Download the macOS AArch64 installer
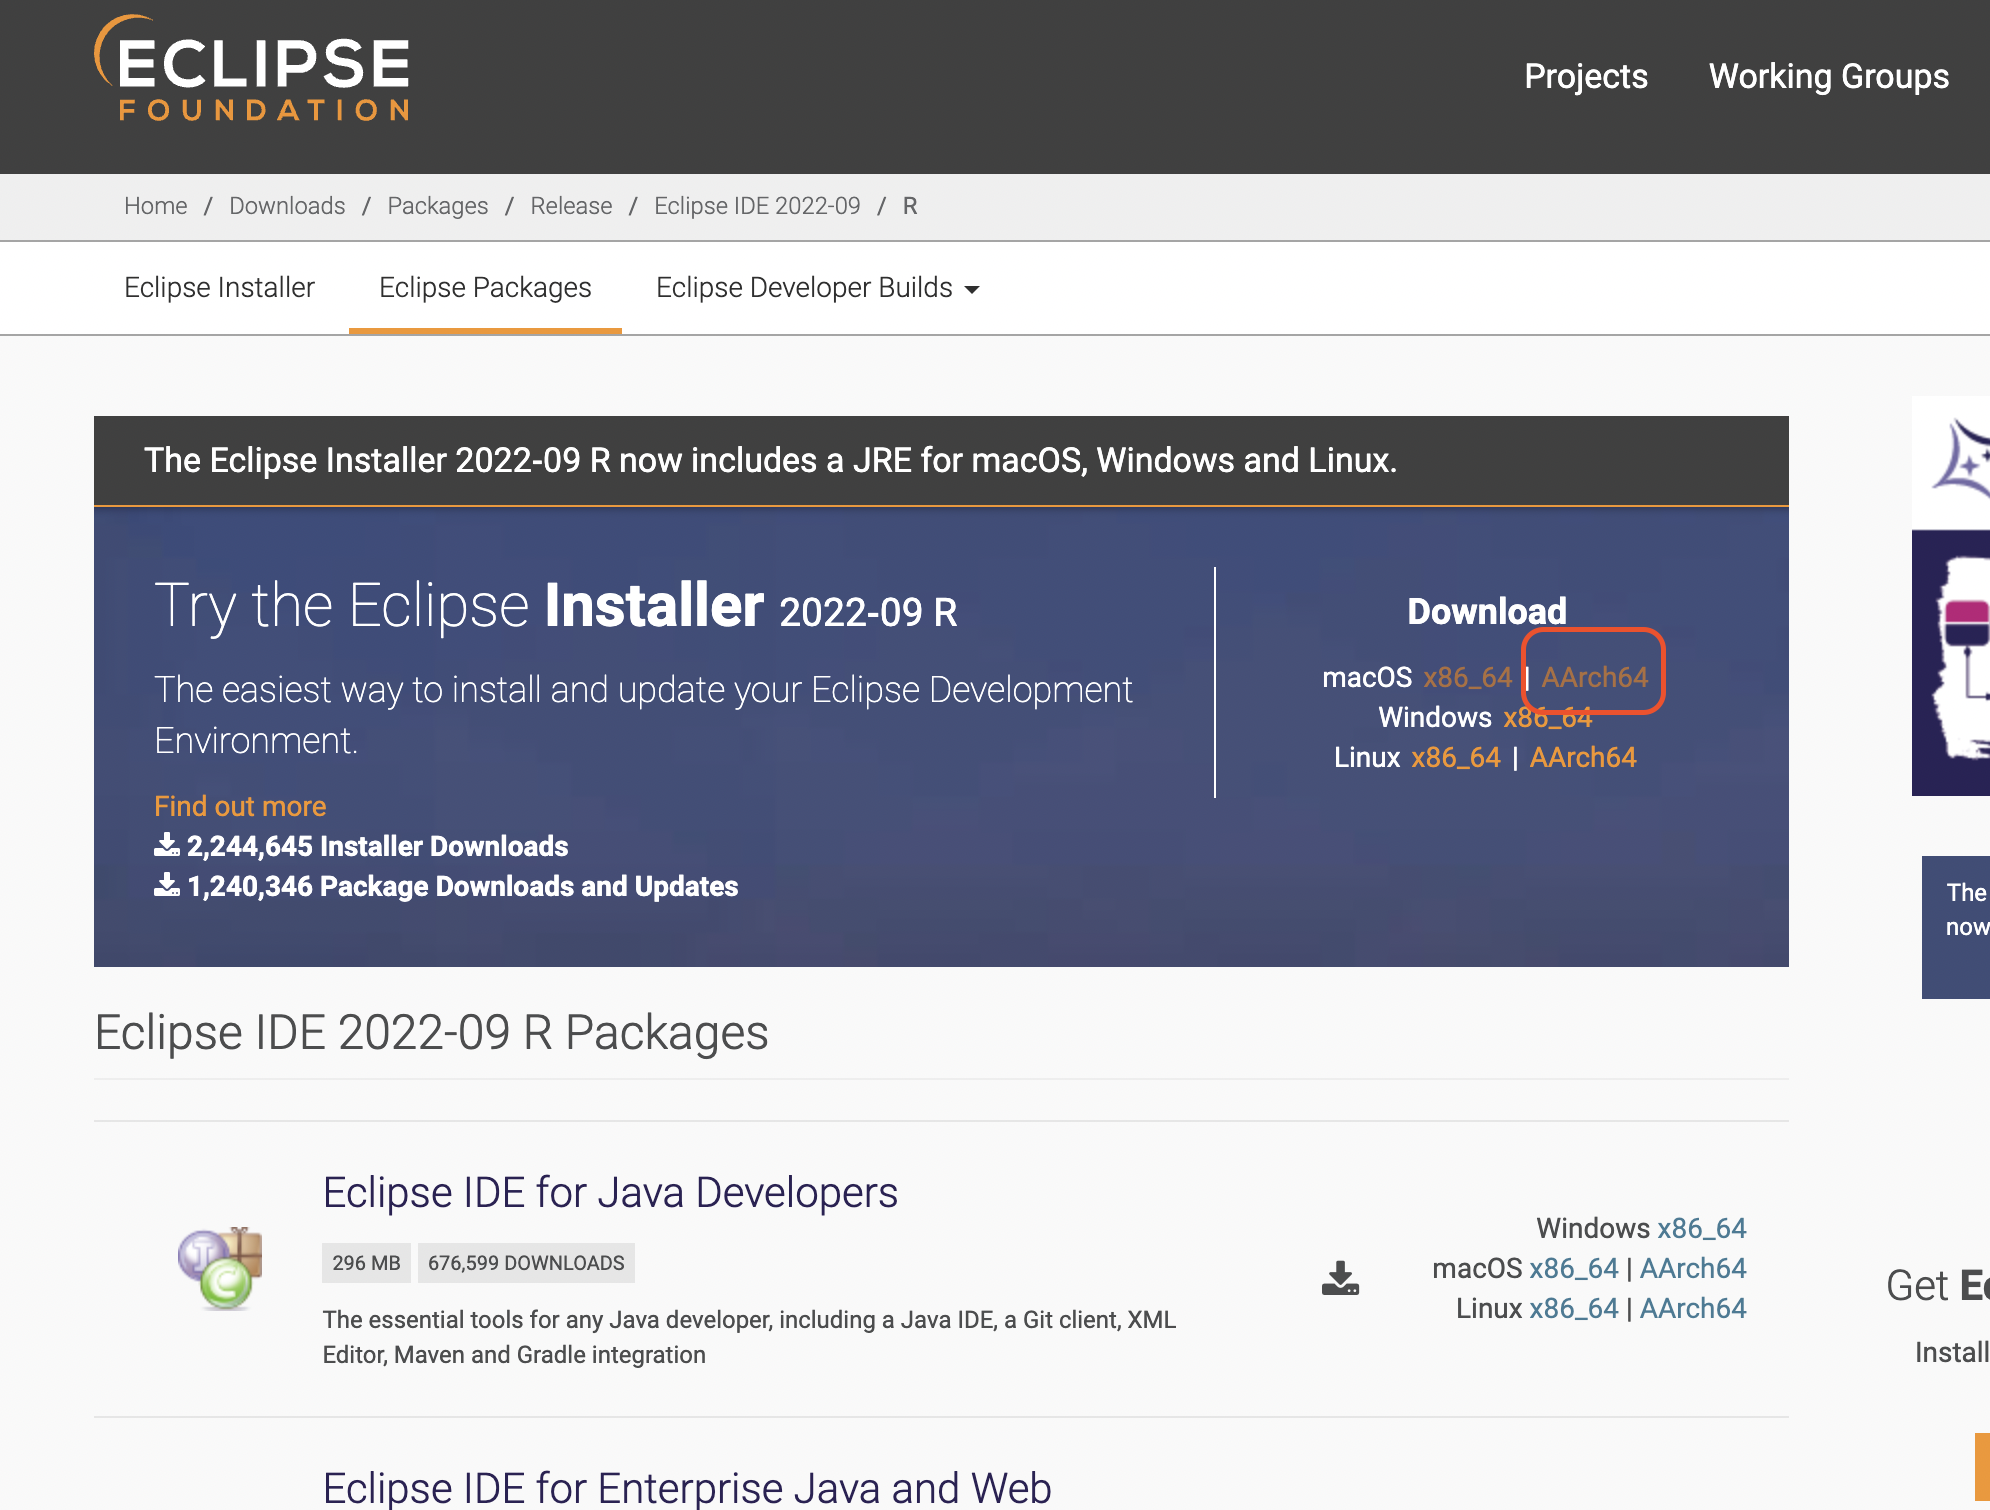 coord(1594,678)
